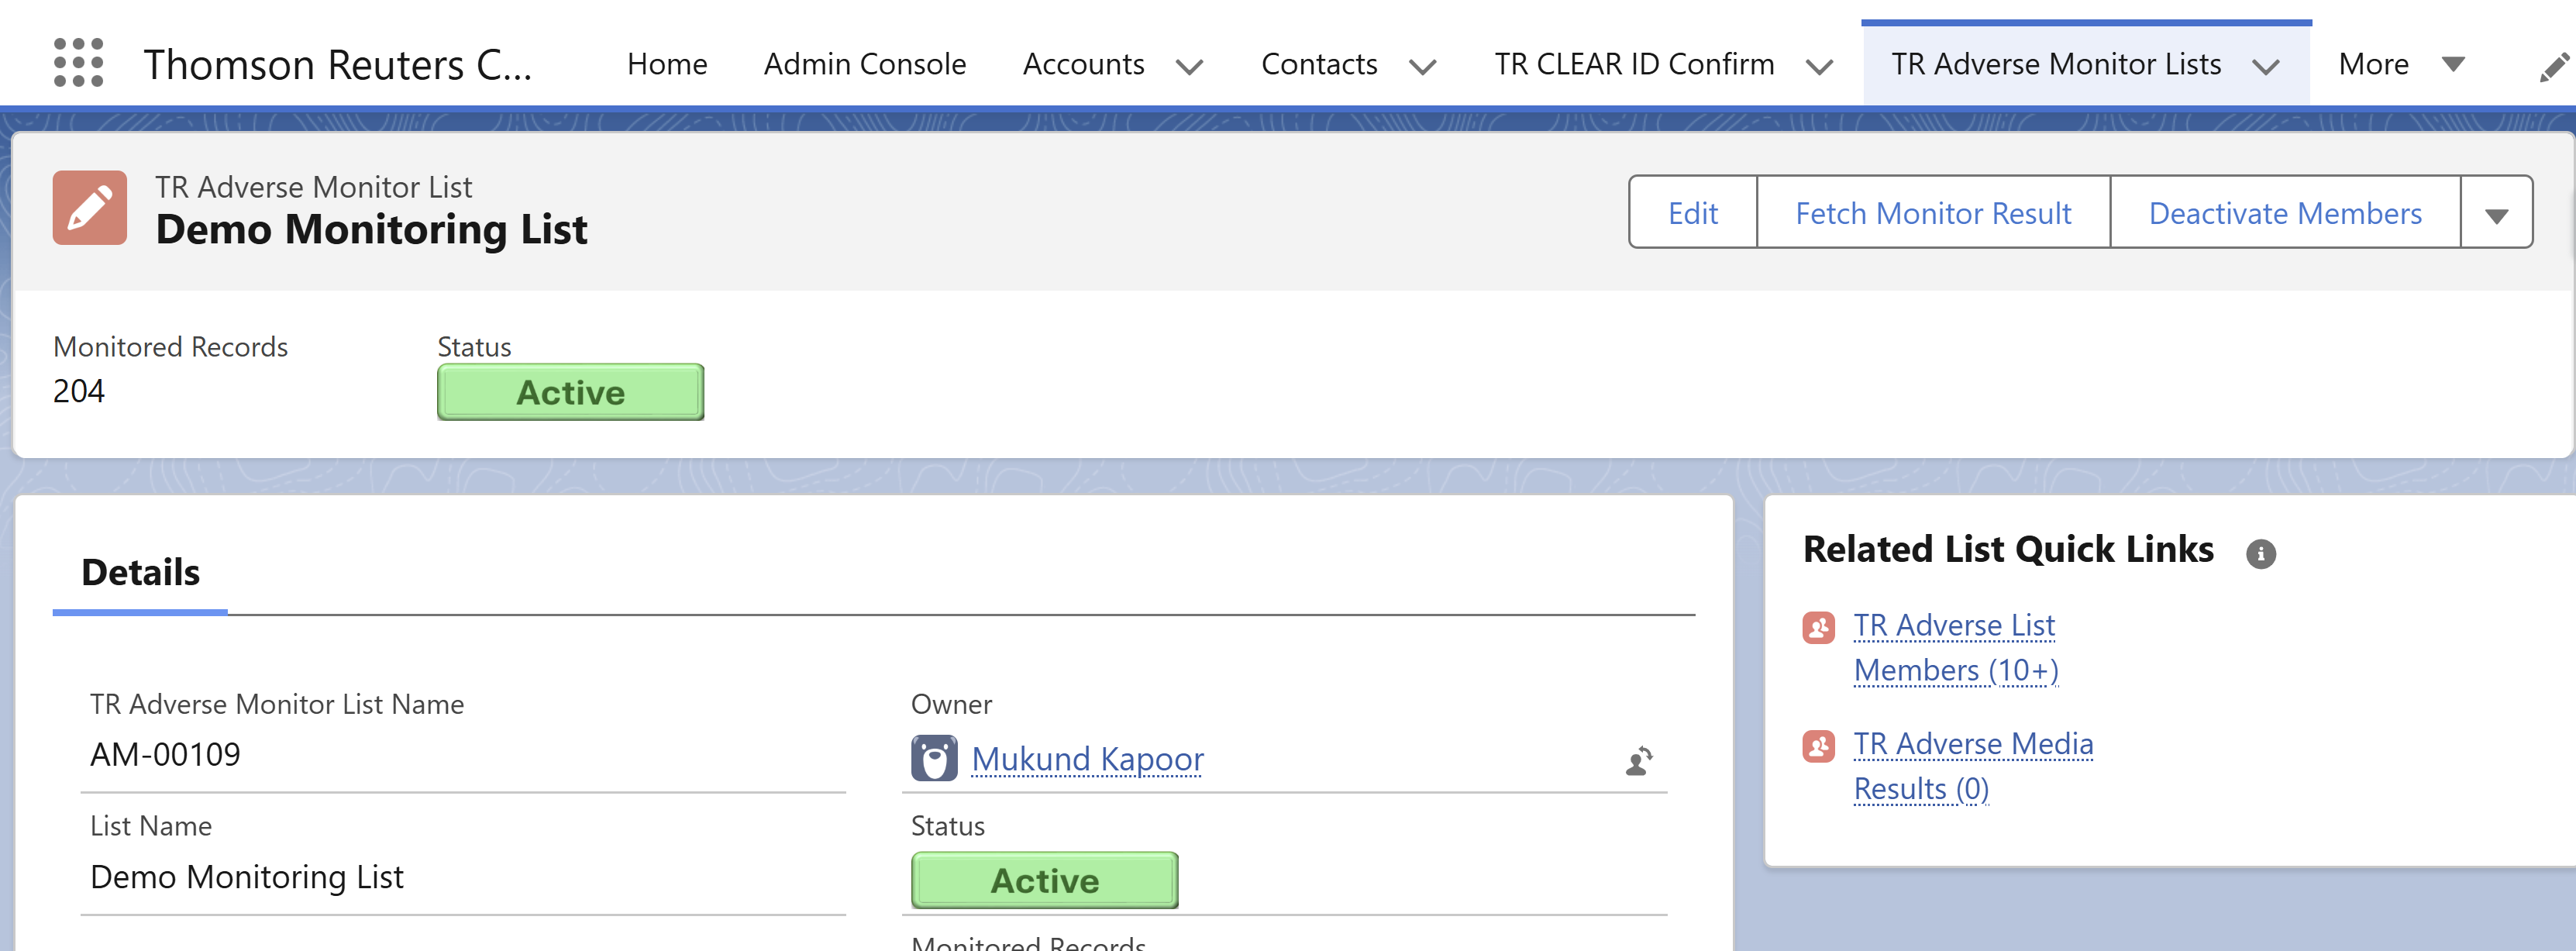Click the Demo Monitoring List field value
This screenshot has height=951, width=2576.
click(247, 877)
